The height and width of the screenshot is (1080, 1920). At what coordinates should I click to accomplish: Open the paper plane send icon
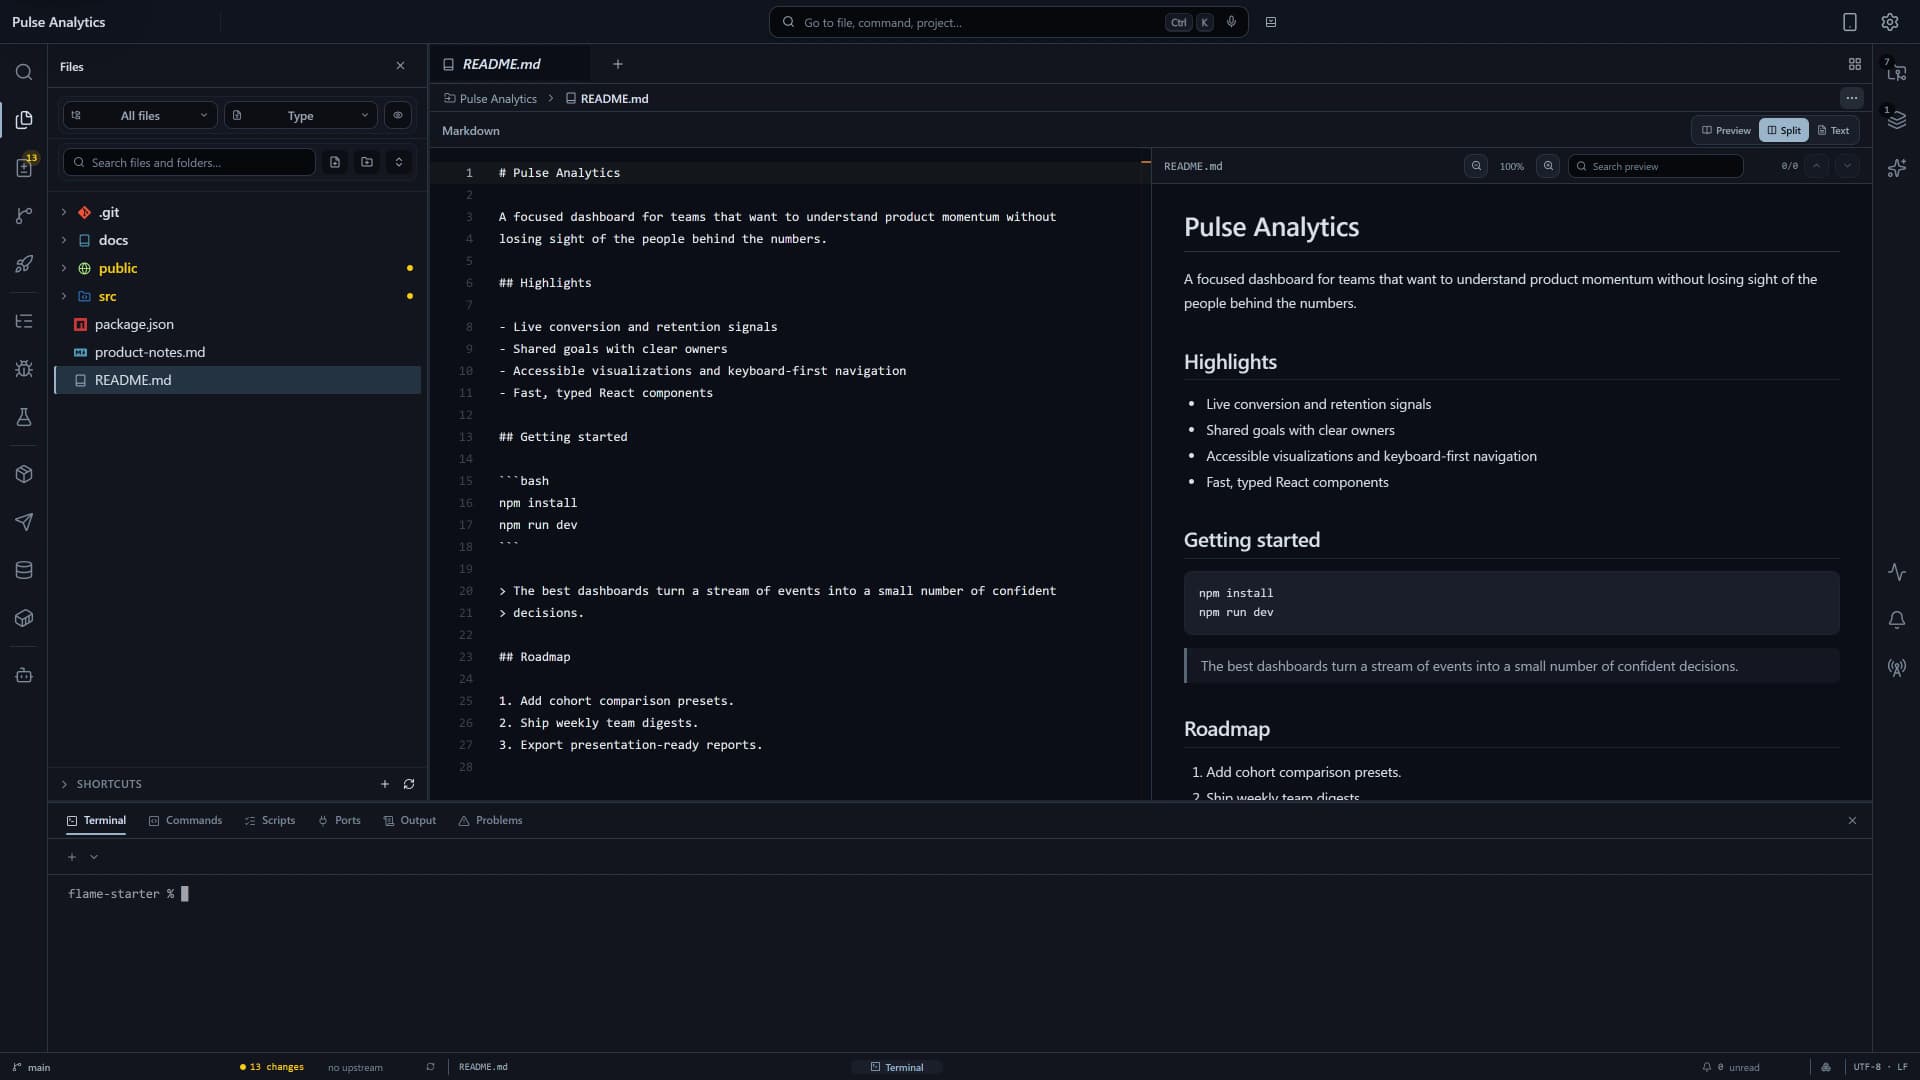(x=24, y=522)
